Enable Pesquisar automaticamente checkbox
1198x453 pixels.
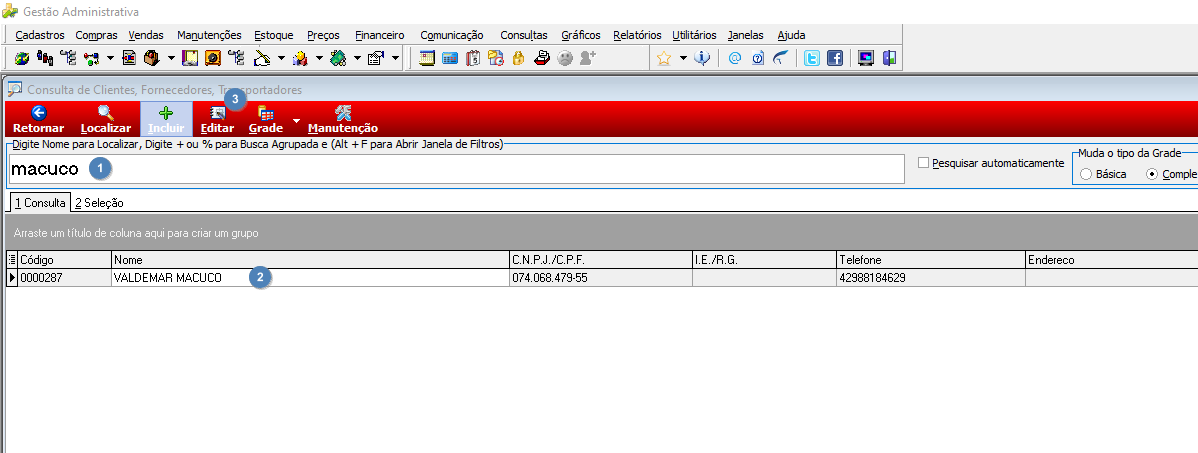pos(924,163)
